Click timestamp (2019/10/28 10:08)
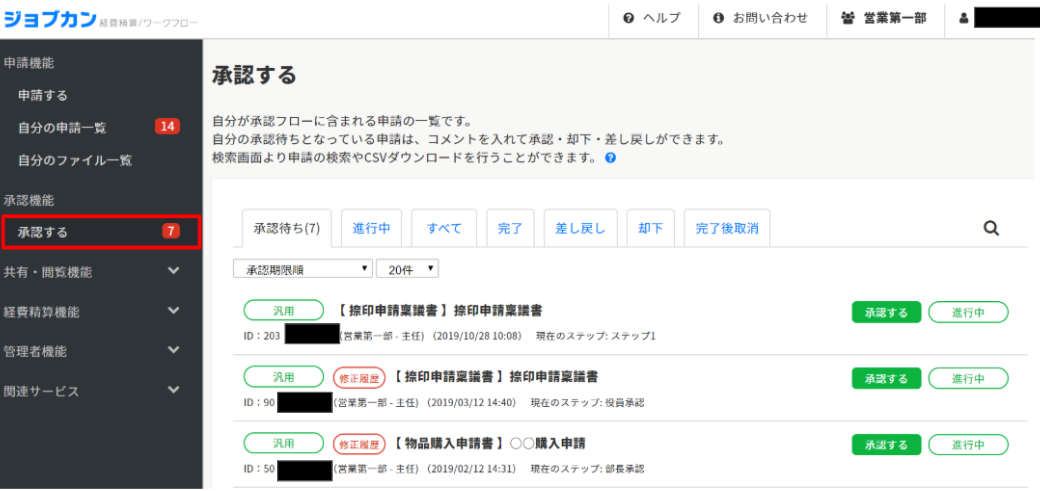The height and width of the screenshot is (491, 1040). point(477,336)
